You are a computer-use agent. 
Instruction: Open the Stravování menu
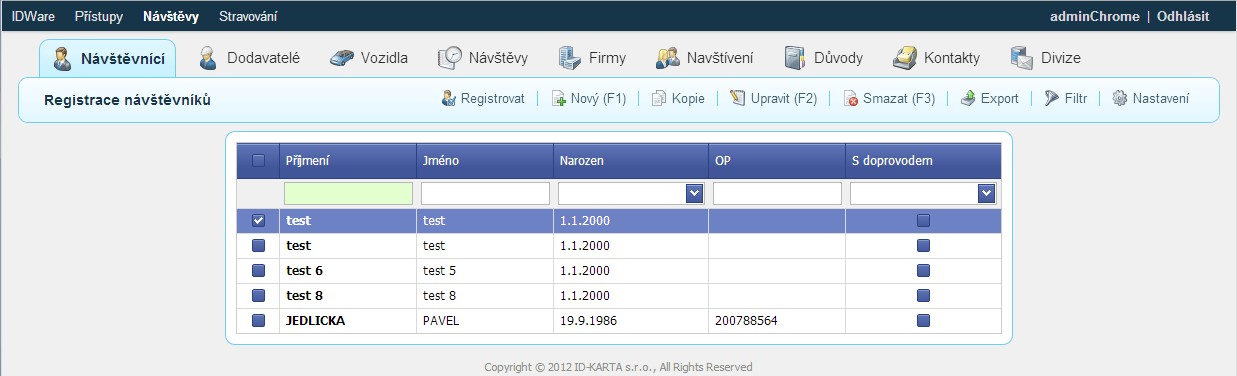click(x=248, y=16)
